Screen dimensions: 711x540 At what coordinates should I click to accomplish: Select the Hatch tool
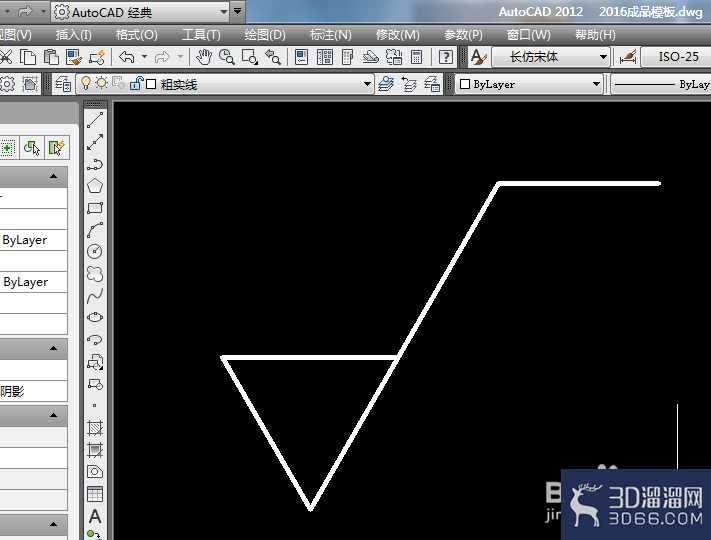pos(95,428)
